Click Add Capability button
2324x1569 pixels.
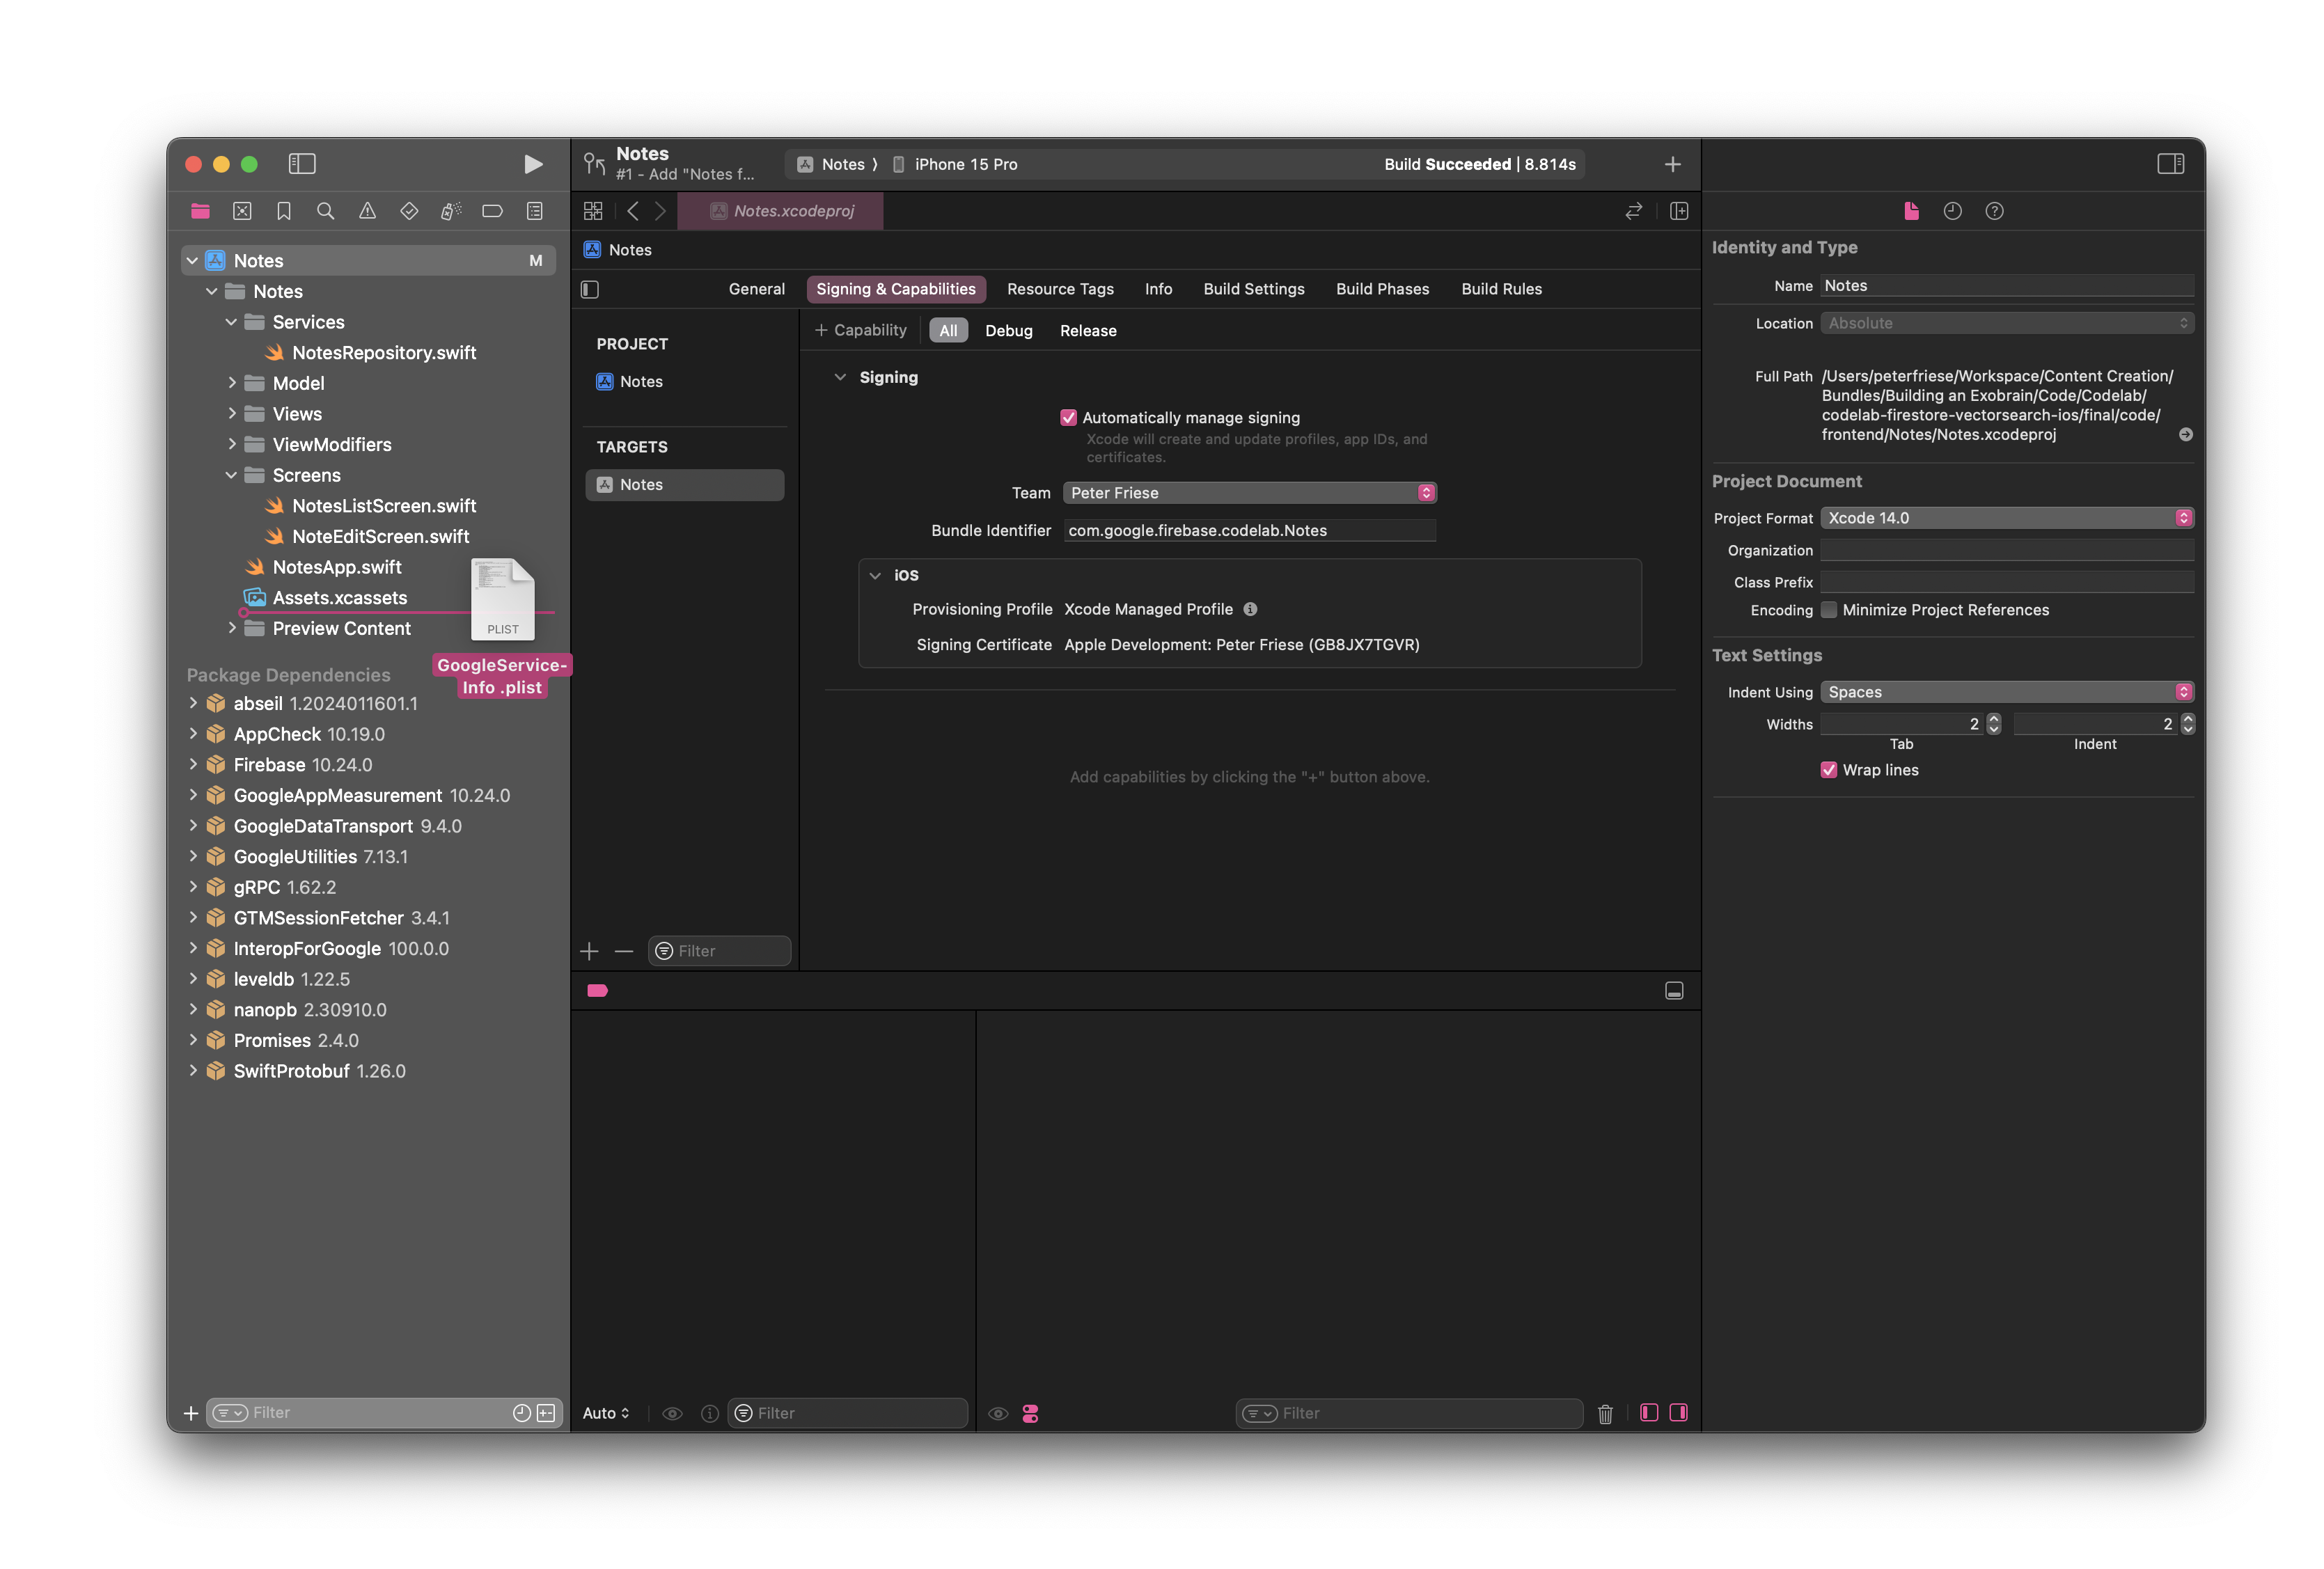click(x=860, y=331)
